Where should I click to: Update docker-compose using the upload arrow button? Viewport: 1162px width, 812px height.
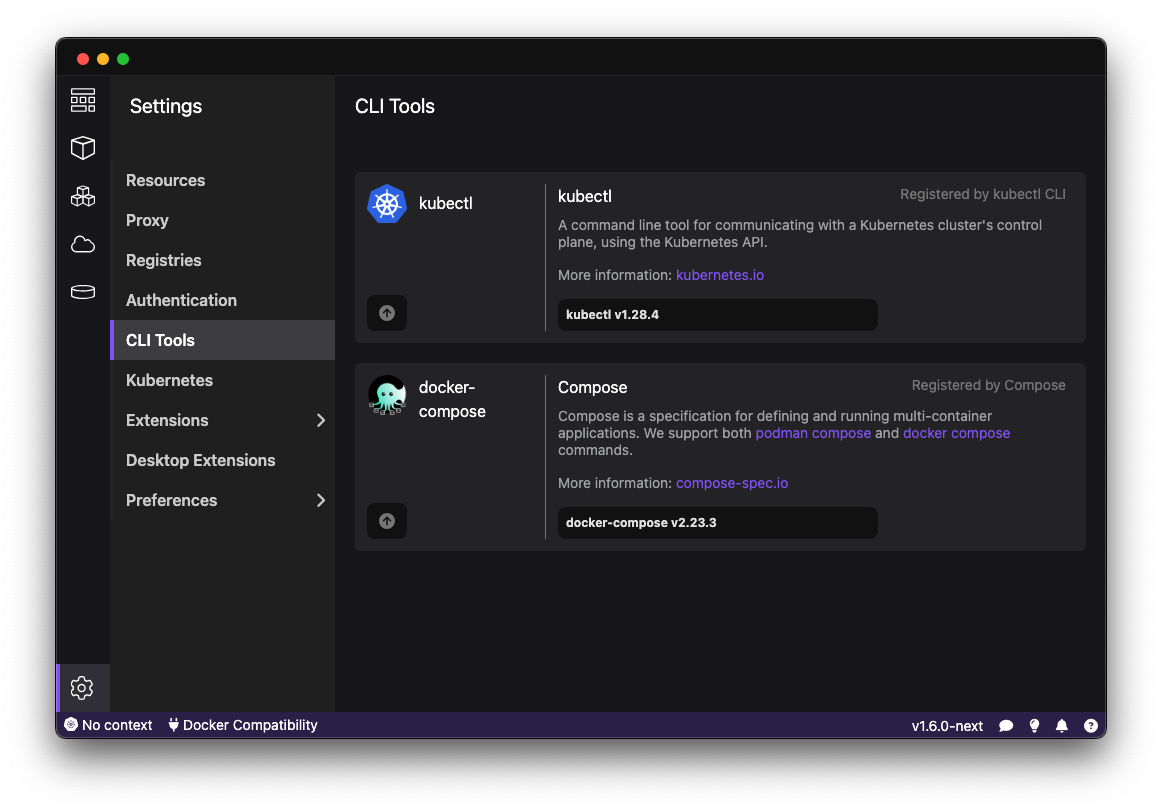click(x=387, y=520)
